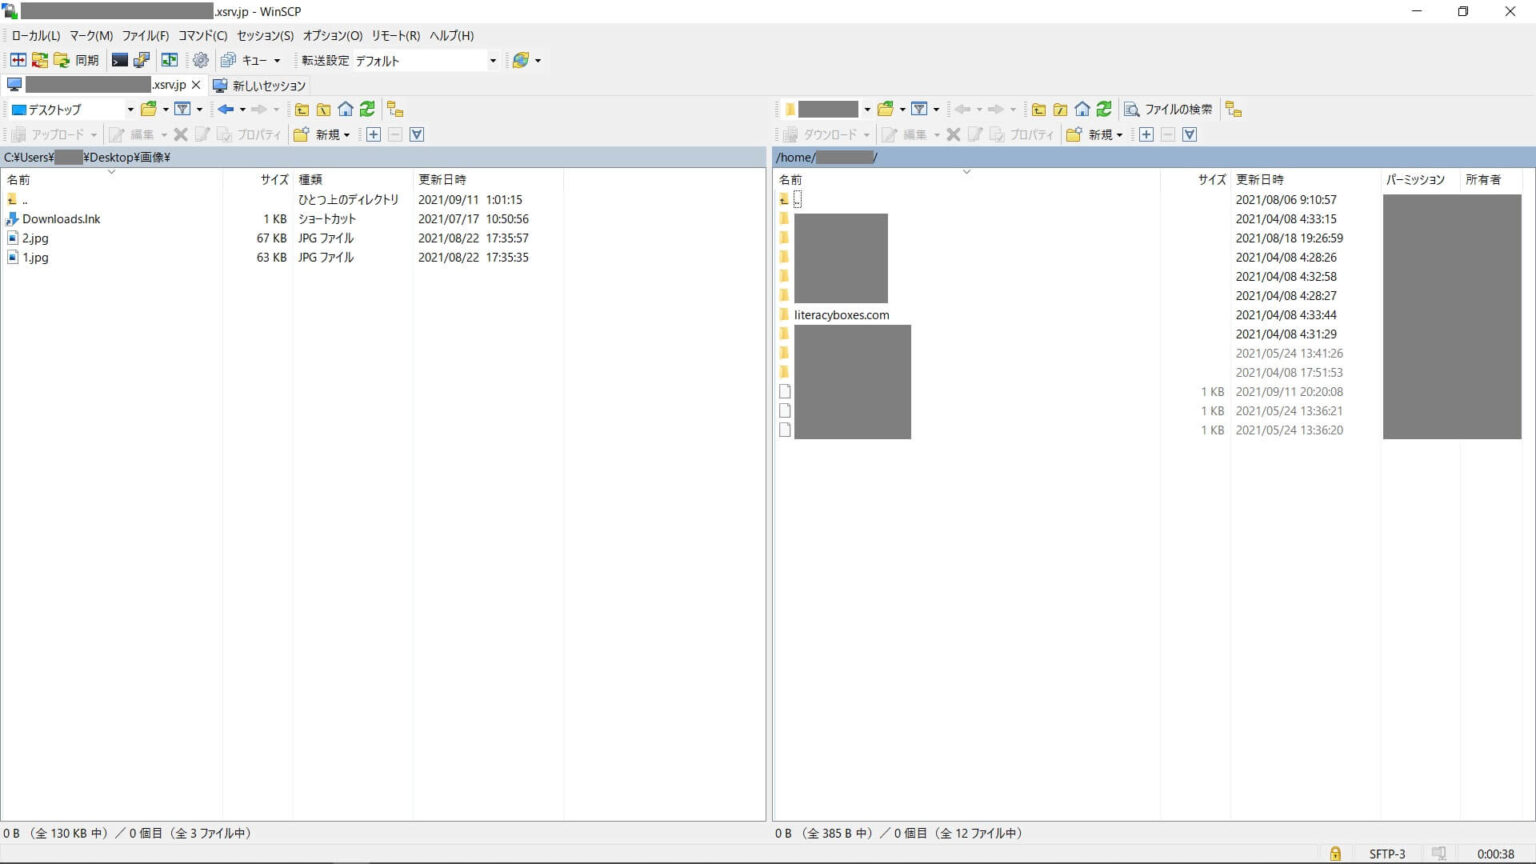Click the preferences gear icon
1536x864 pixels.
click(200, 60)
